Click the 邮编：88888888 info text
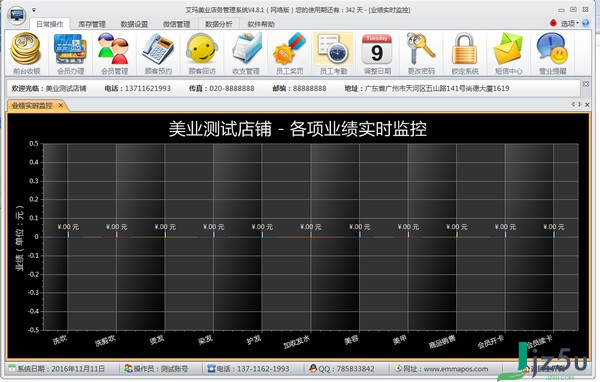 pos(300,88)
